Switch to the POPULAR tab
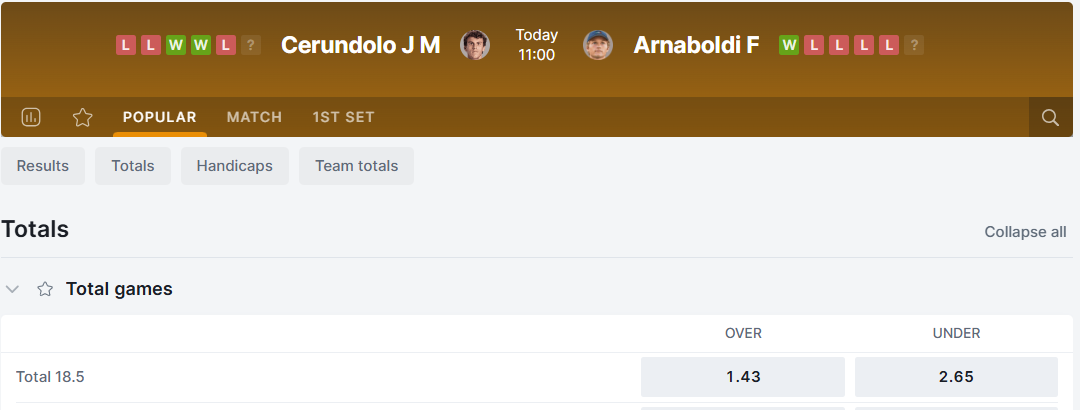1080x410 pixels. click(160, 117)
